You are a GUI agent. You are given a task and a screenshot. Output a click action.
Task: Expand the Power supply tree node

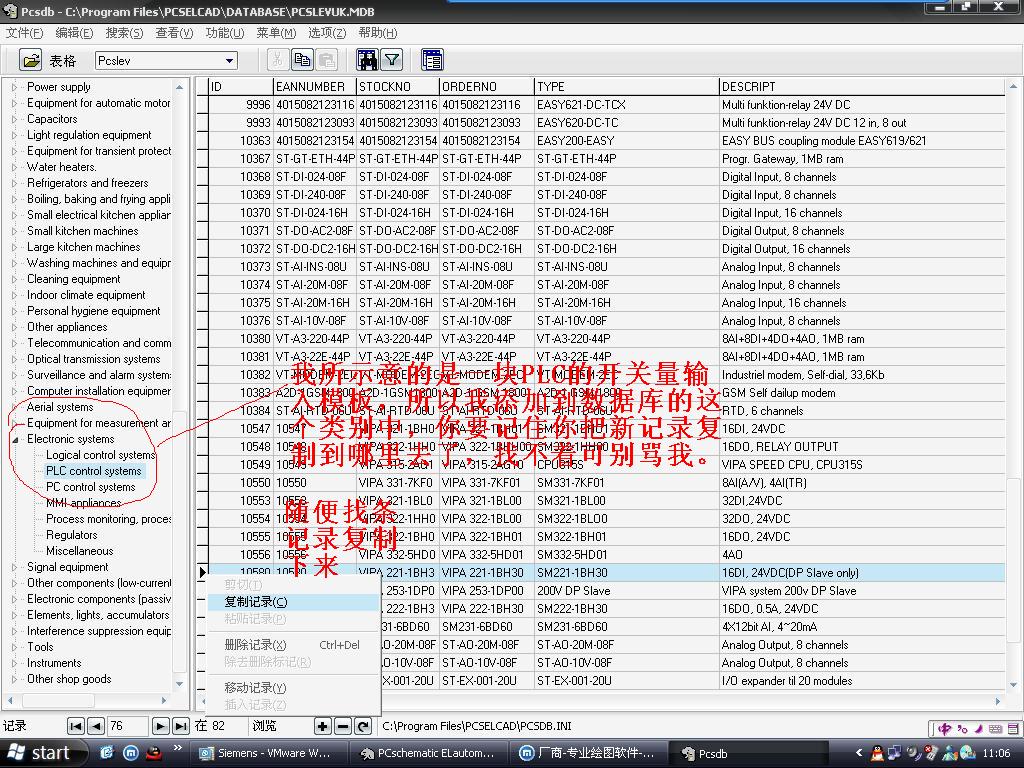tap(14, 87)
